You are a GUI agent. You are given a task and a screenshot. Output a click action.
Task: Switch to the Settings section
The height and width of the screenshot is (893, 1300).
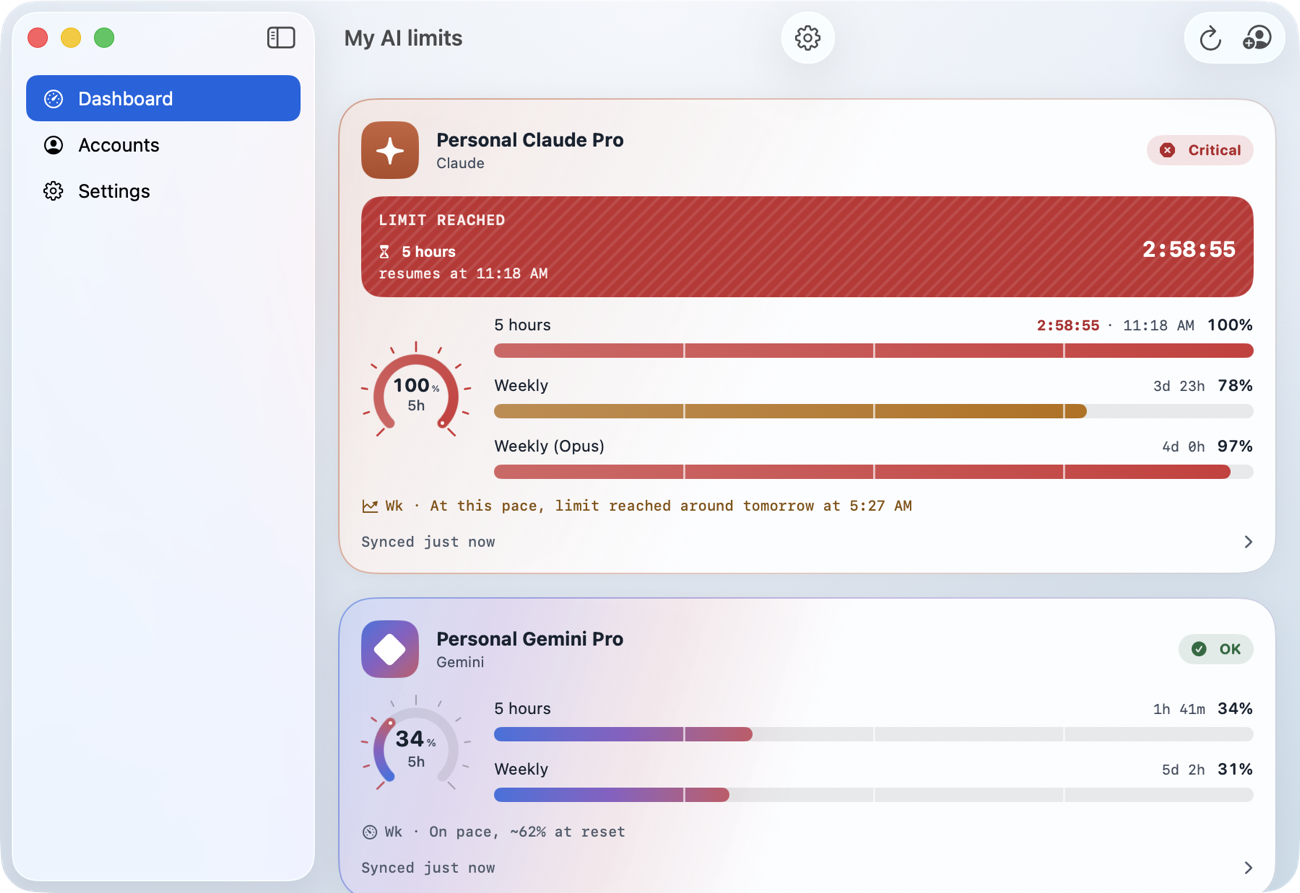163,191
